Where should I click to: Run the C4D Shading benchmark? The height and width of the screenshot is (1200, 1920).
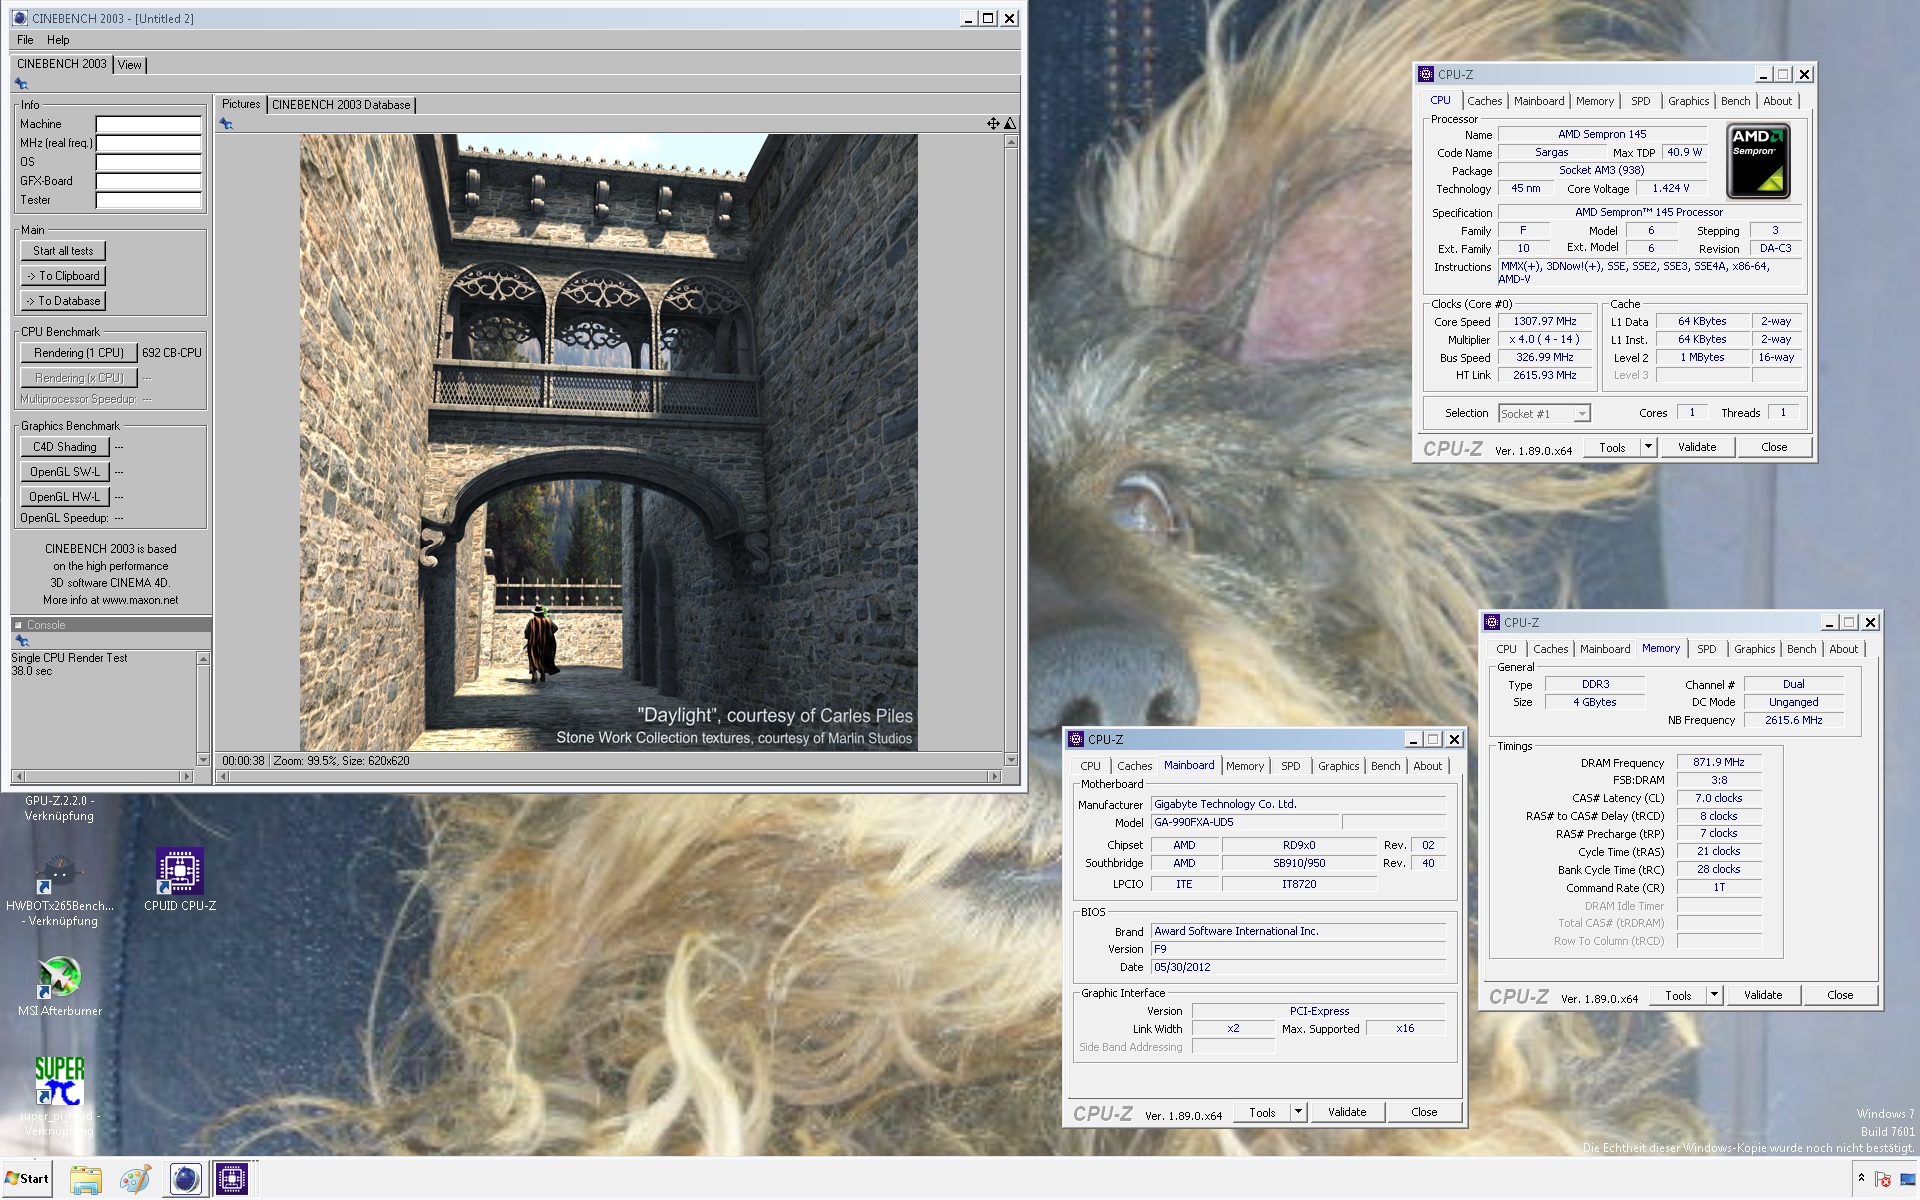(64, 447)
